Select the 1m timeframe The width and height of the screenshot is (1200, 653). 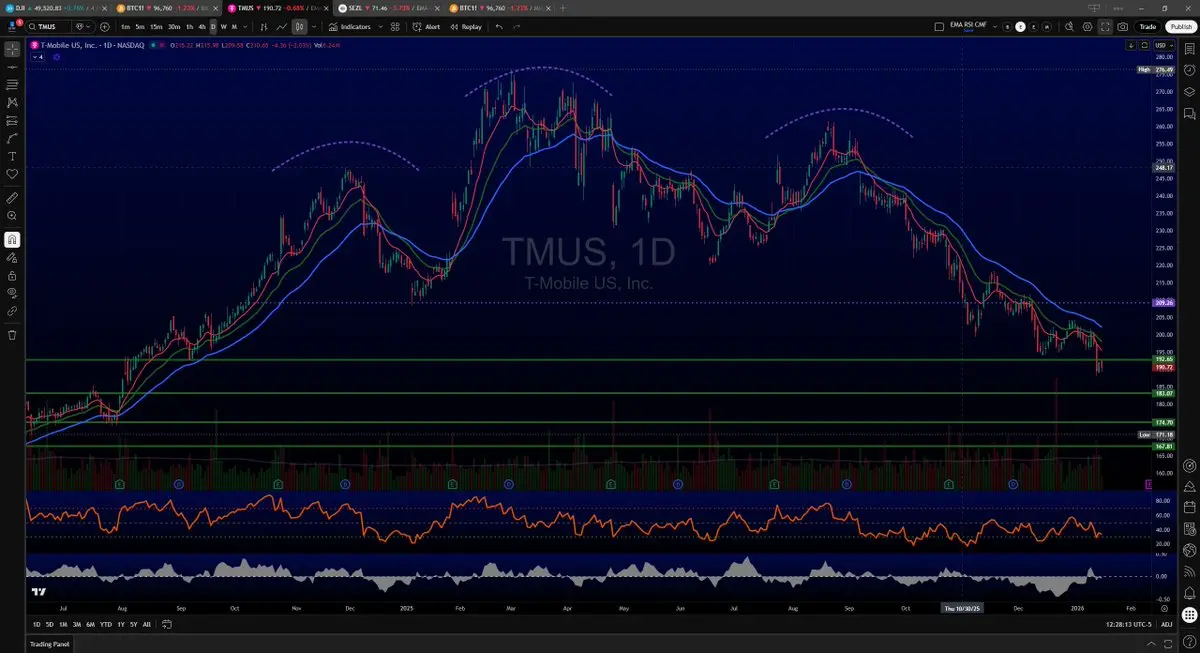126,26
